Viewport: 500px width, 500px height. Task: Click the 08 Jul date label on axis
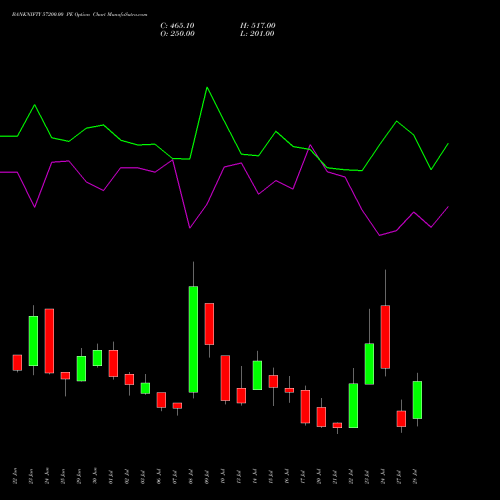[191, 476]
